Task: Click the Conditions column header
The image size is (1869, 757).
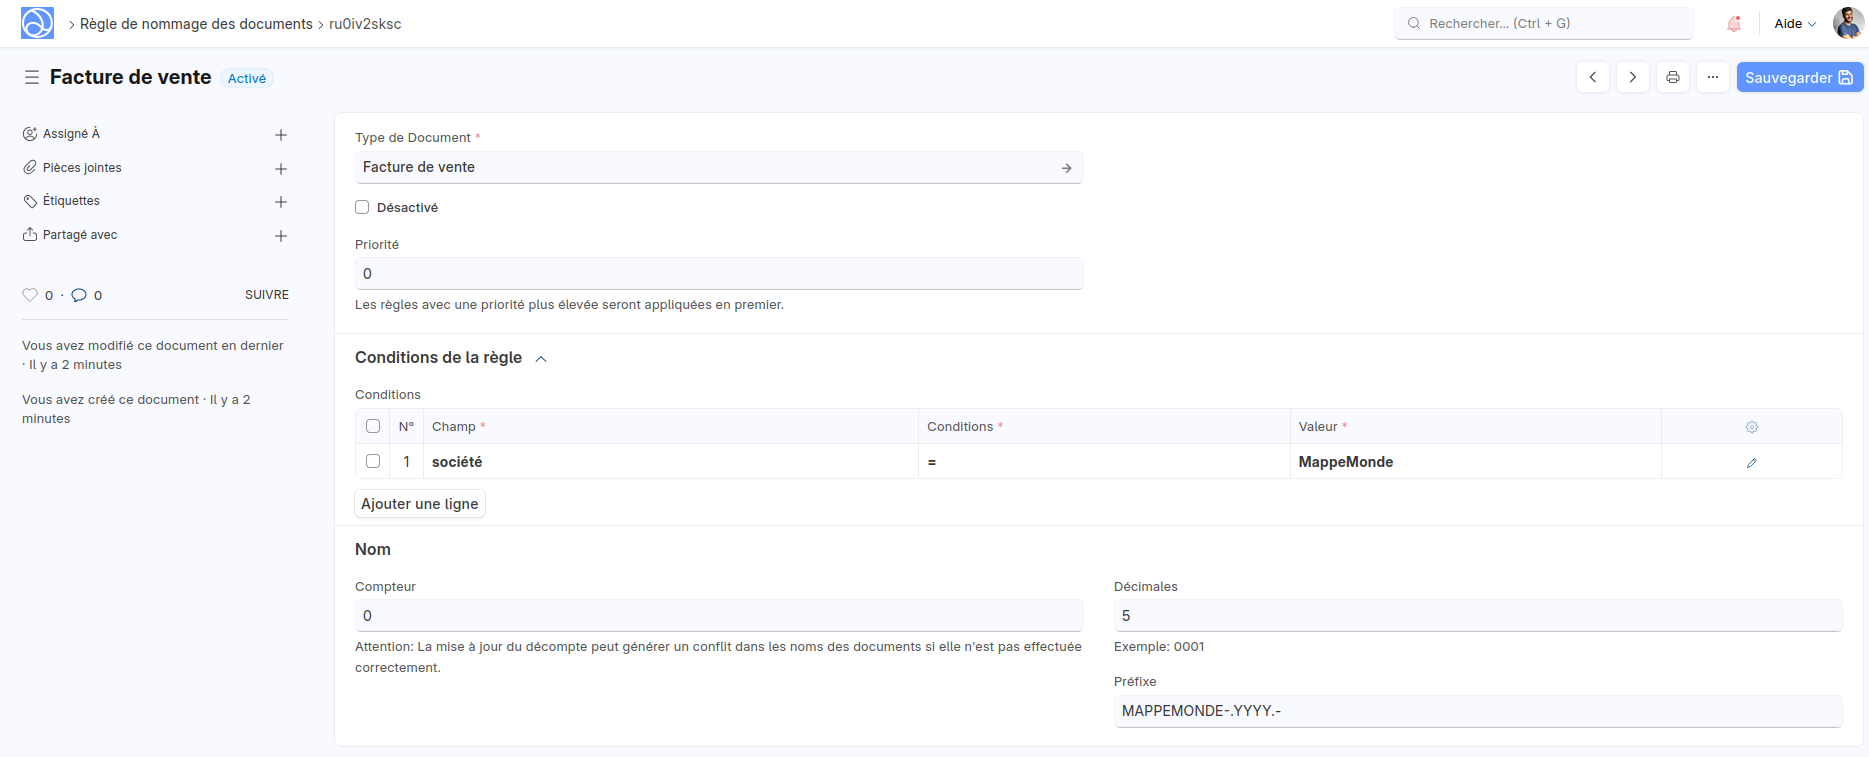Action: click(x=1104, y=426)
